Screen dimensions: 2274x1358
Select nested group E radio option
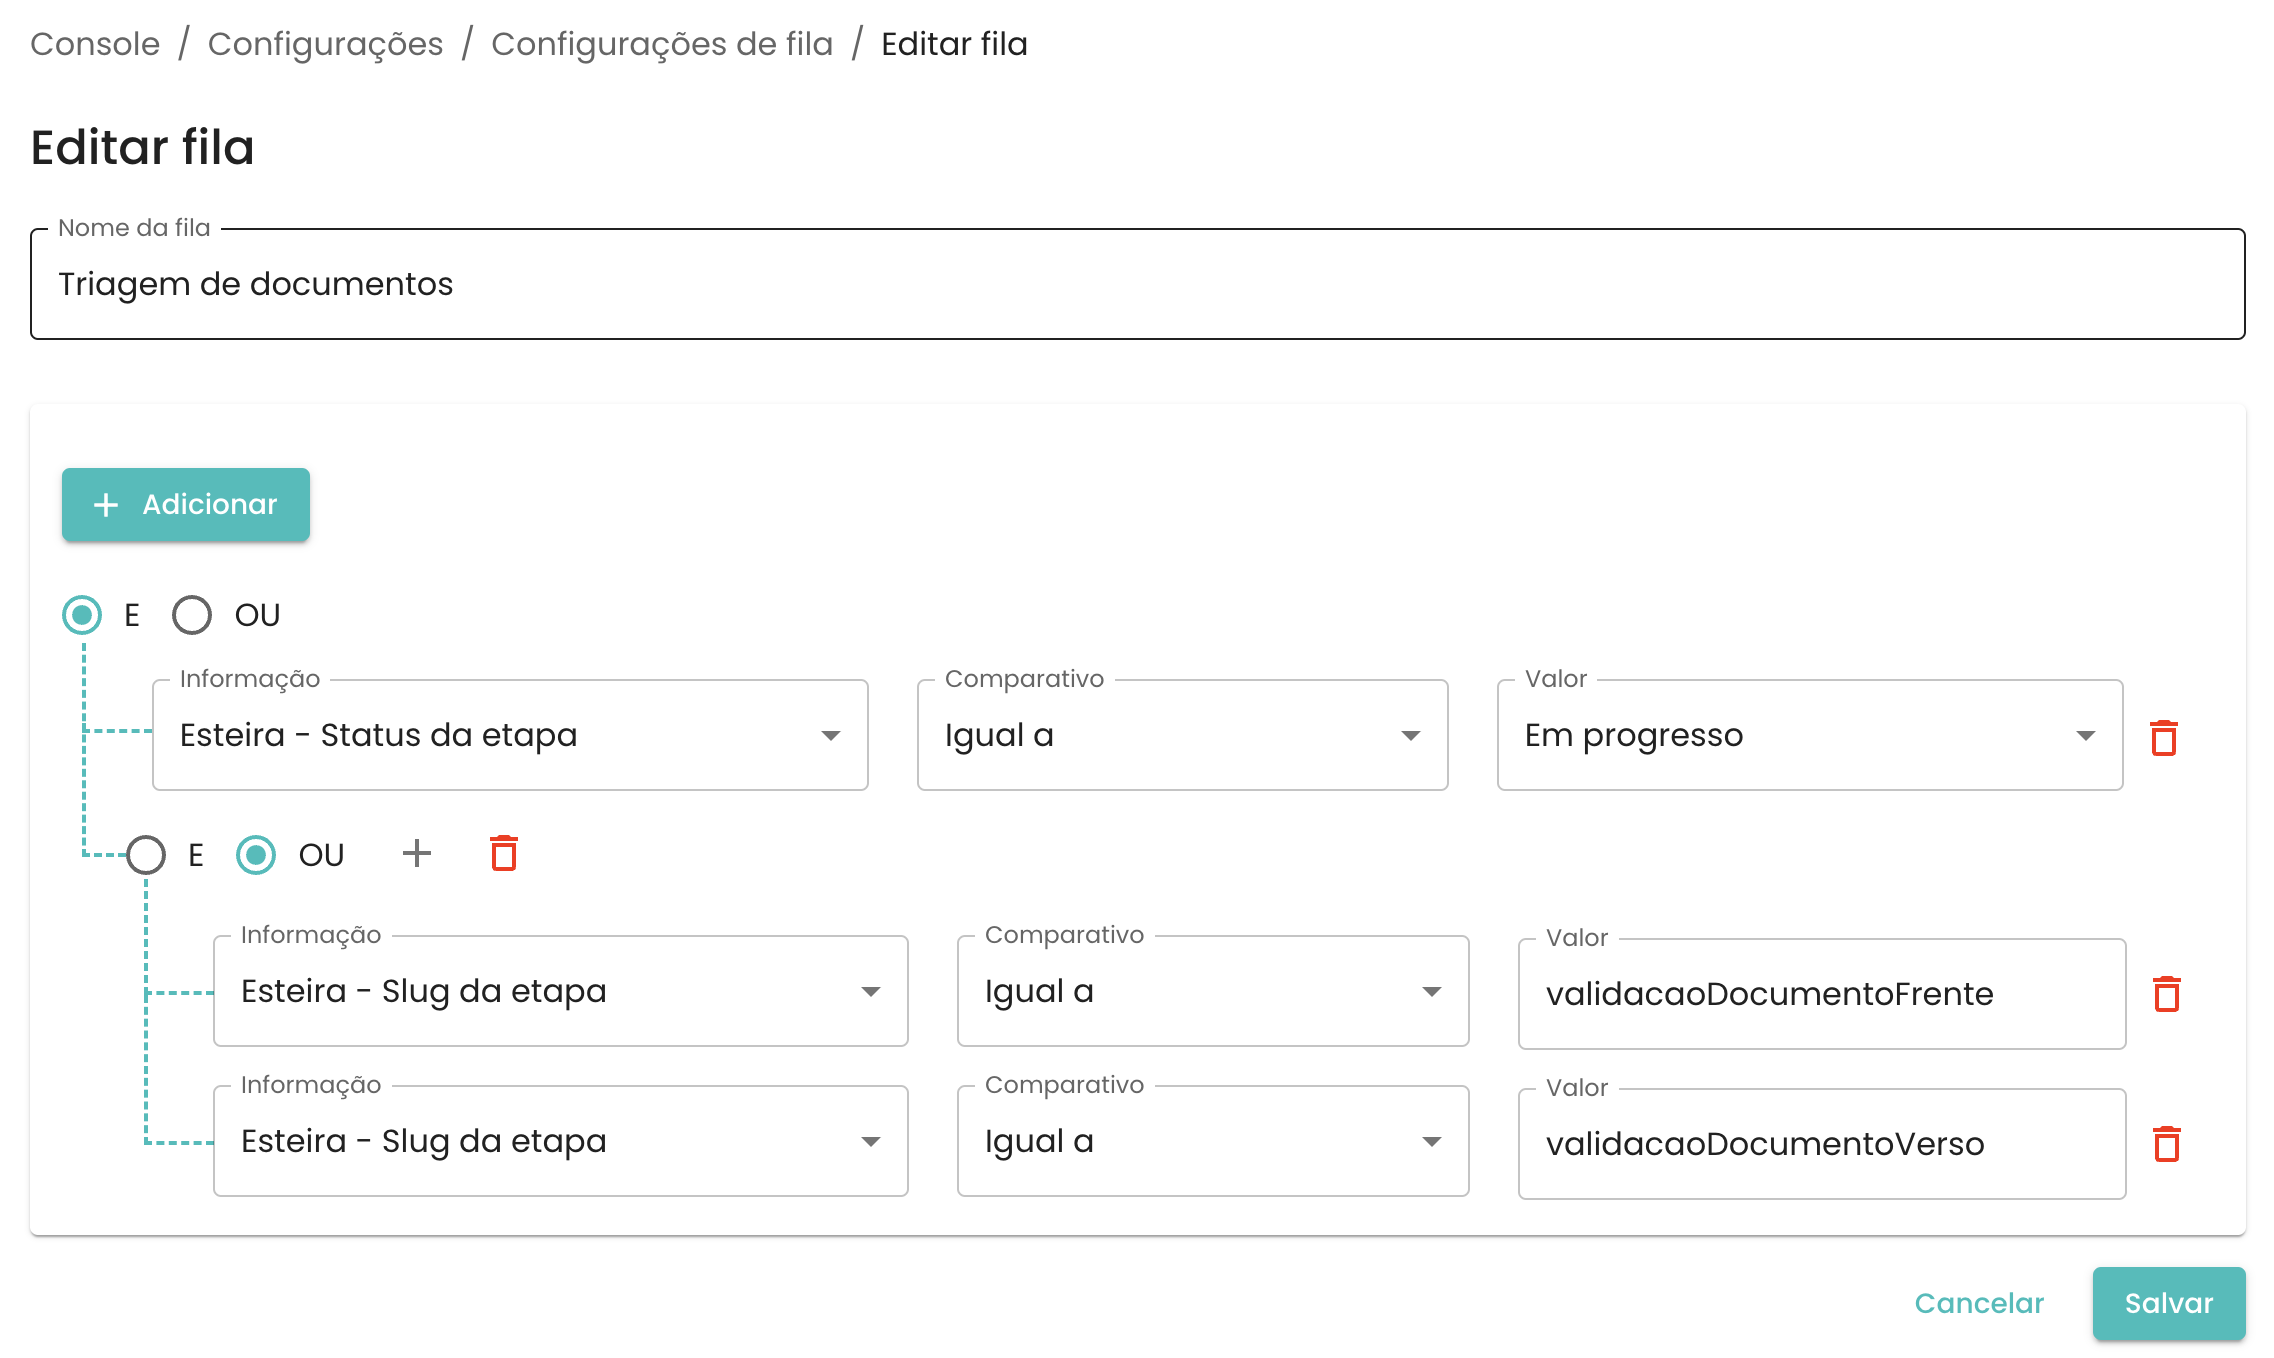click(x=146, y=855)
